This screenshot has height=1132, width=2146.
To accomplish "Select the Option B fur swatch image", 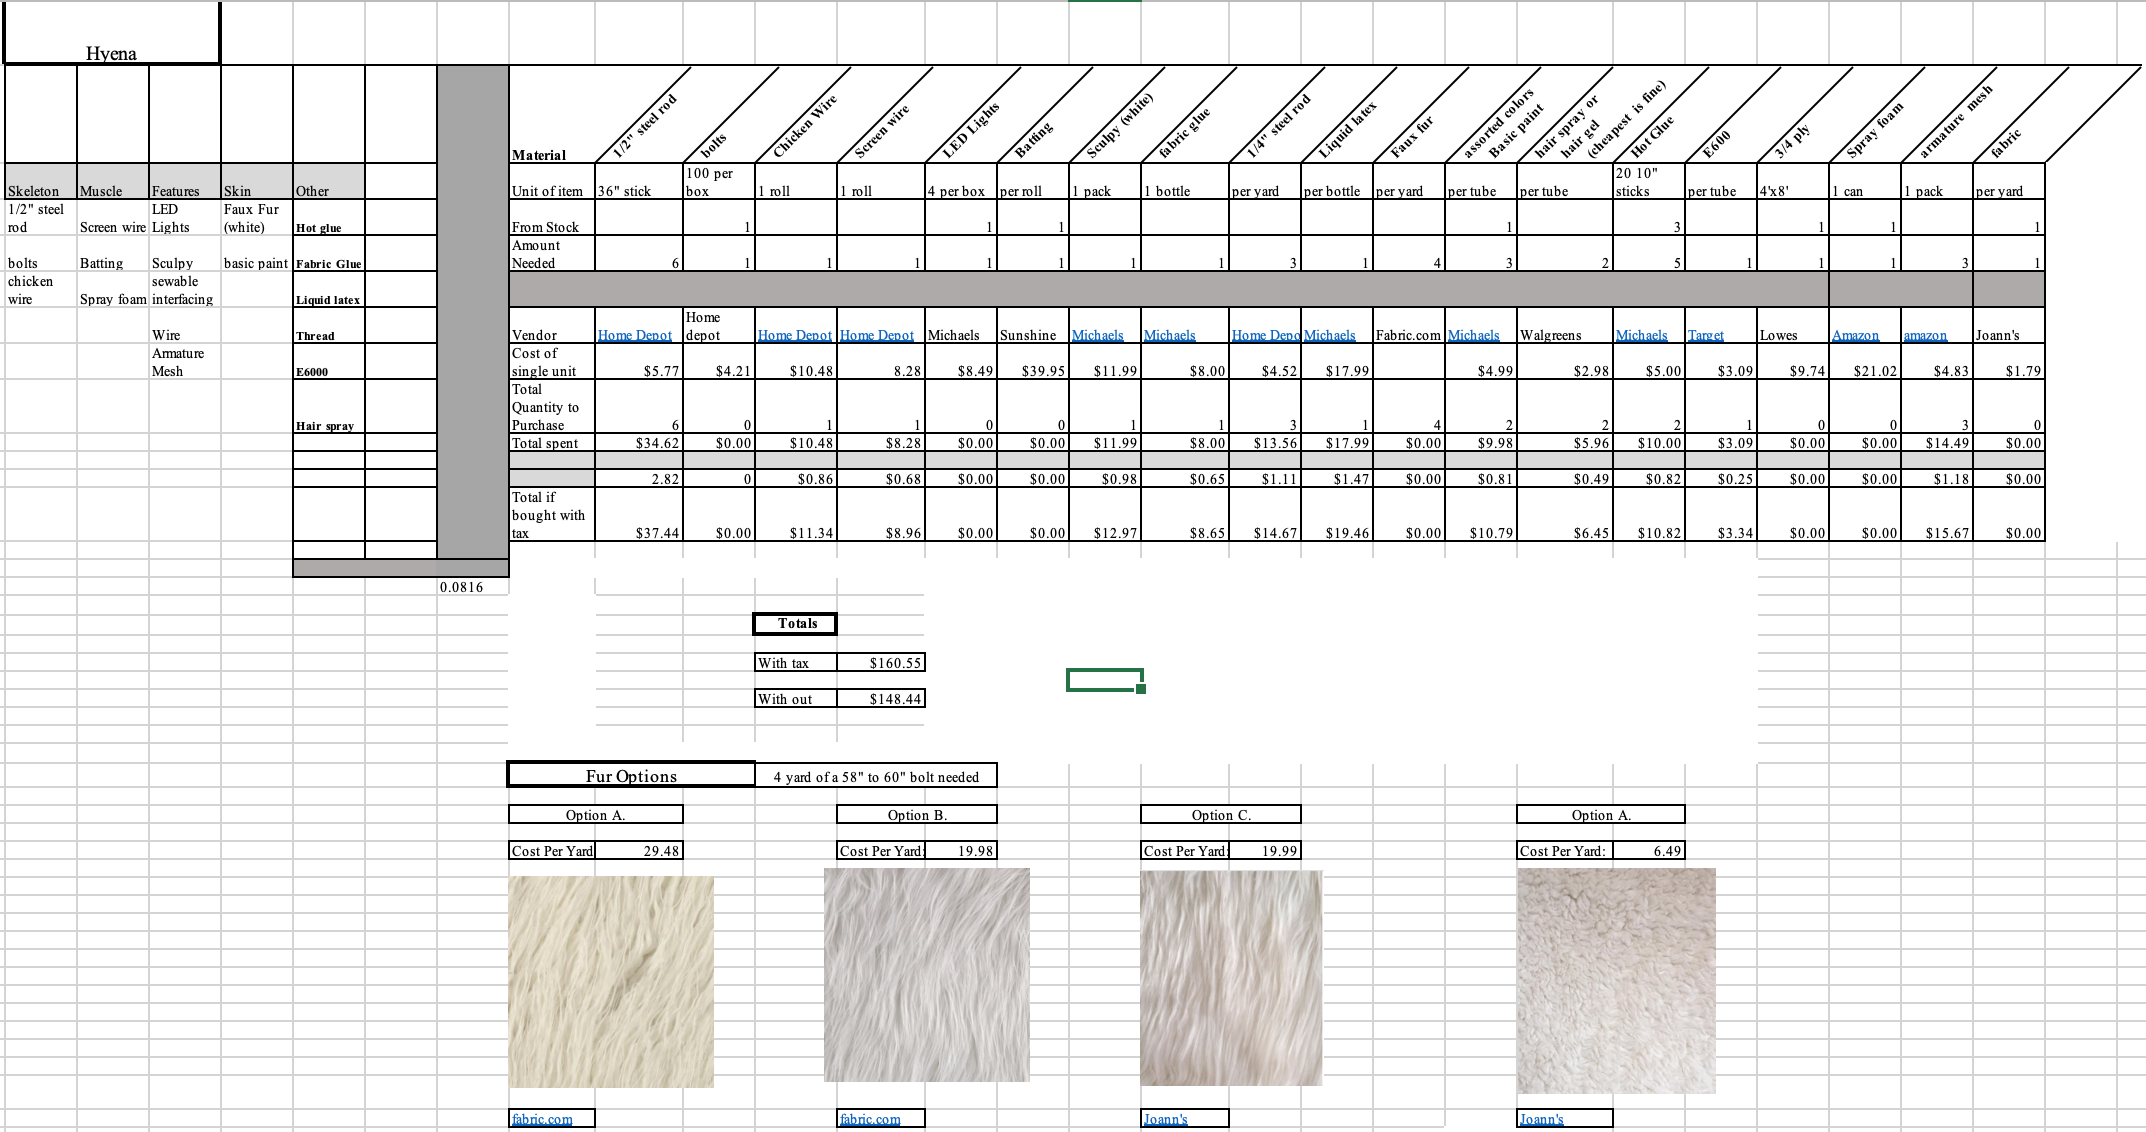I will coord(926,975).
